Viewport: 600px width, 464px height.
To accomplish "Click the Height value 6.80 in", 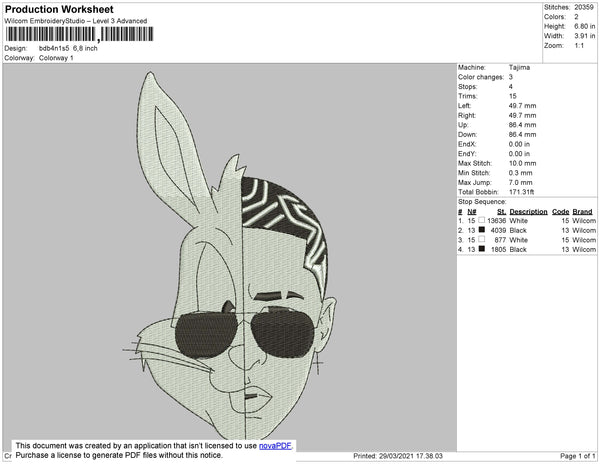I will click(x=585, y=26).
